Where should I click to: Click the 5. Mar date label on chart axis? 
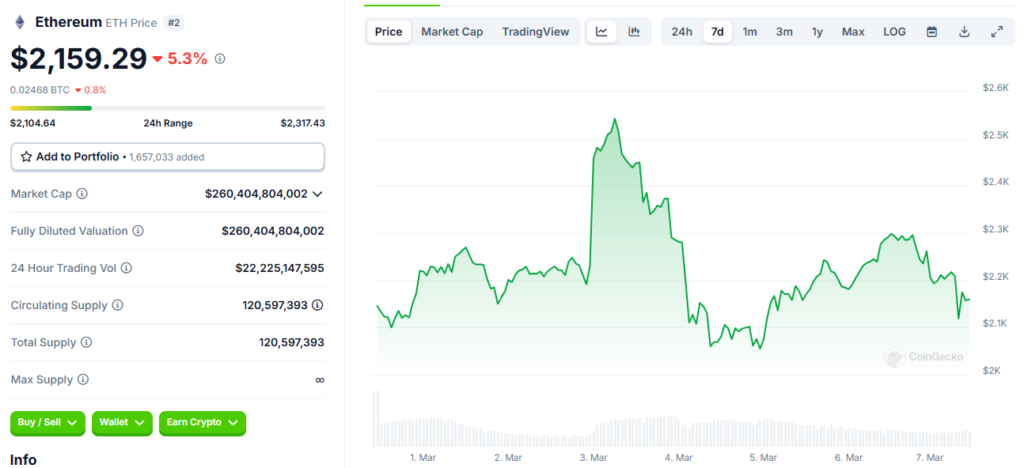[x=763, y=458]
